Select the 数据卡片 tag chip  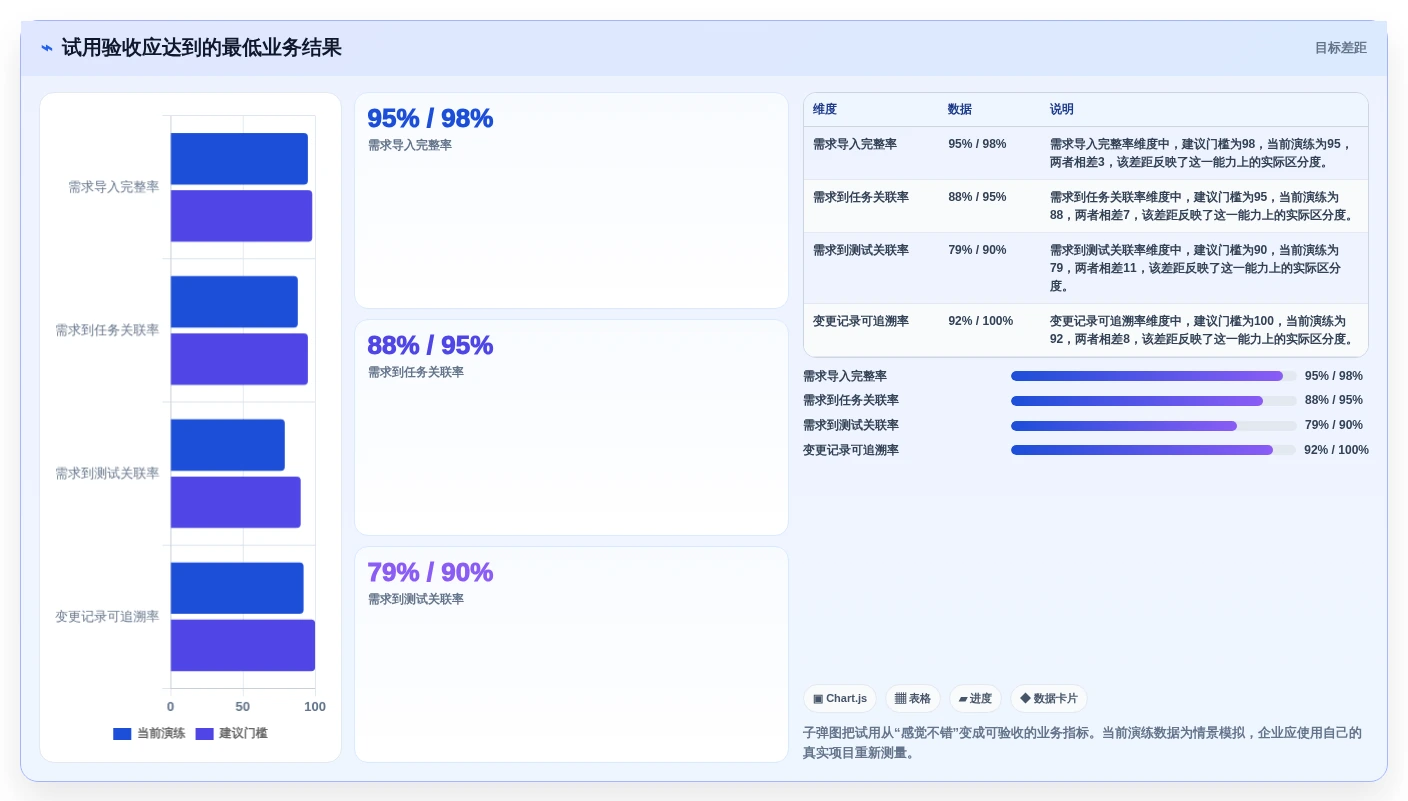pyautogui.click(x=1049, y=699)
